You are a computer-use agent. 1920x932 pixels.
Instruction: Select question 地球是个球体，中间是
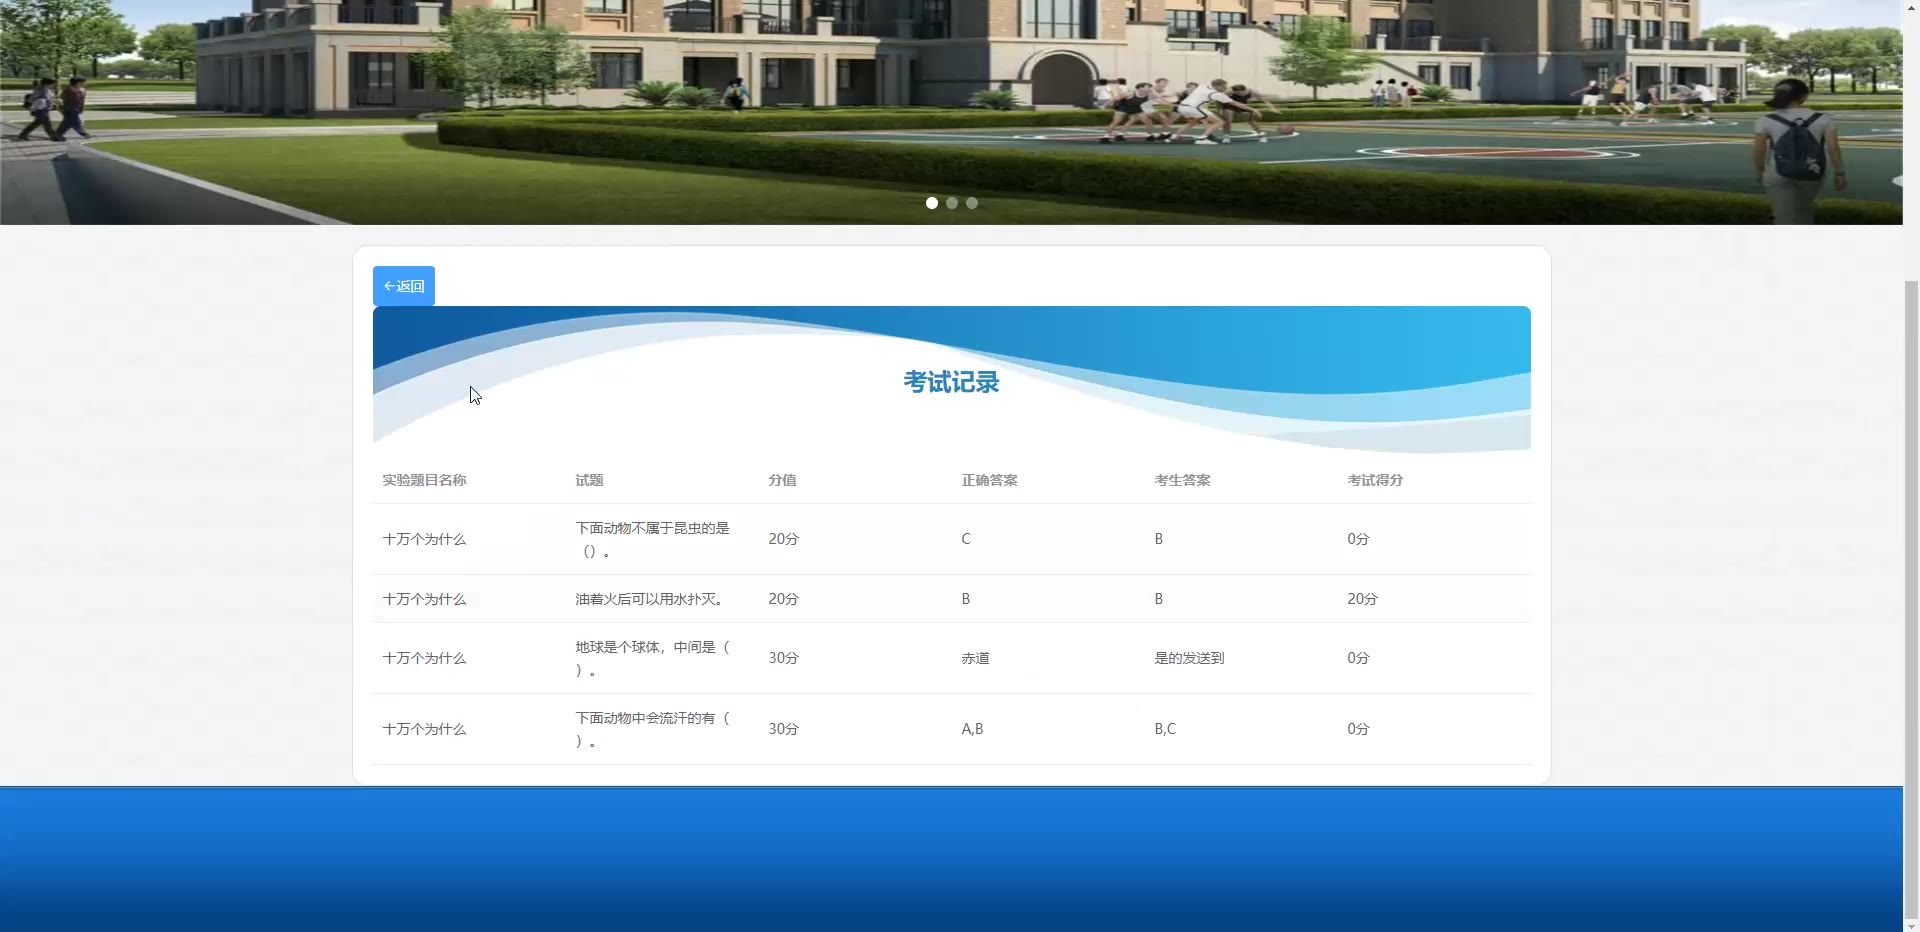[x=652, y=658]
